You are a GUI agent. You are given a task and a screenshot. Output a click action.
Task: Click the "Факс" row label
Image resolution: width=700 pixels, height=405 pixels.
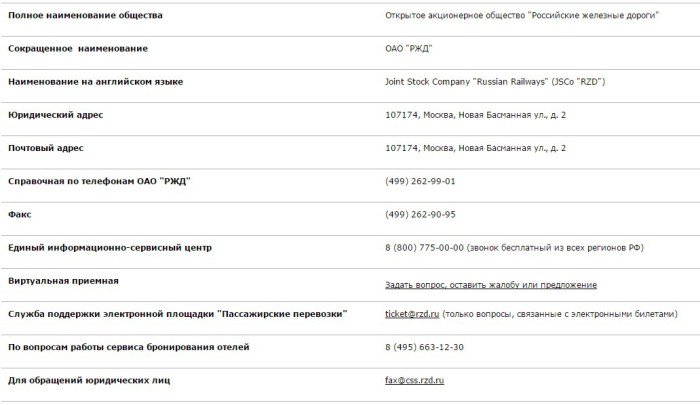(x=20, y=214)
